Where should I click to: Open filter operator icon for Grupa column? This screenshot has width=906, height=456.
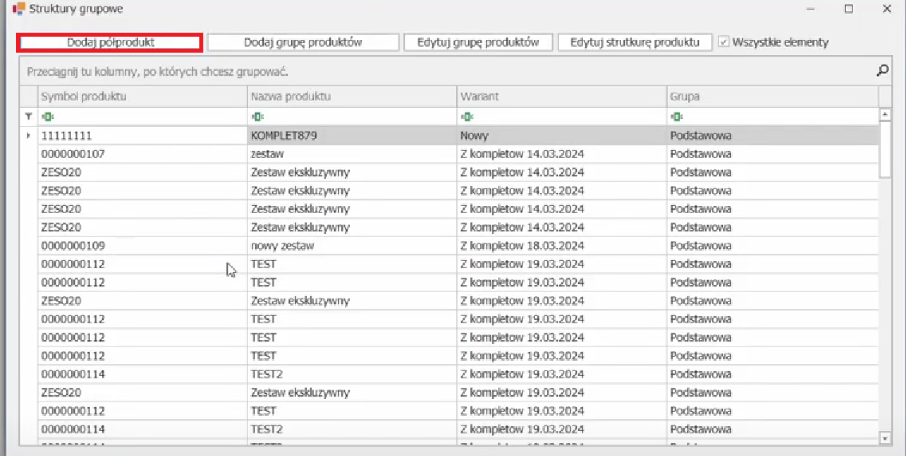pos(676,116)
